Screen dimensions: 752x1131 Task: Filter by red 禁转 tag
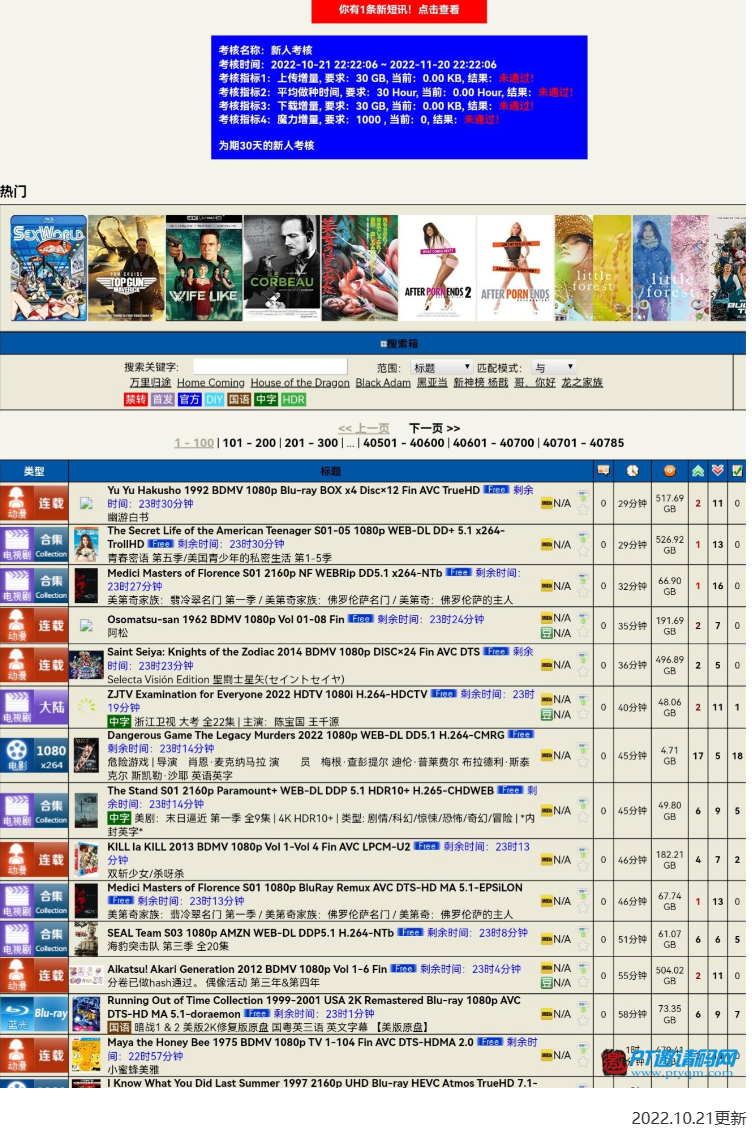tap(136, 400)
